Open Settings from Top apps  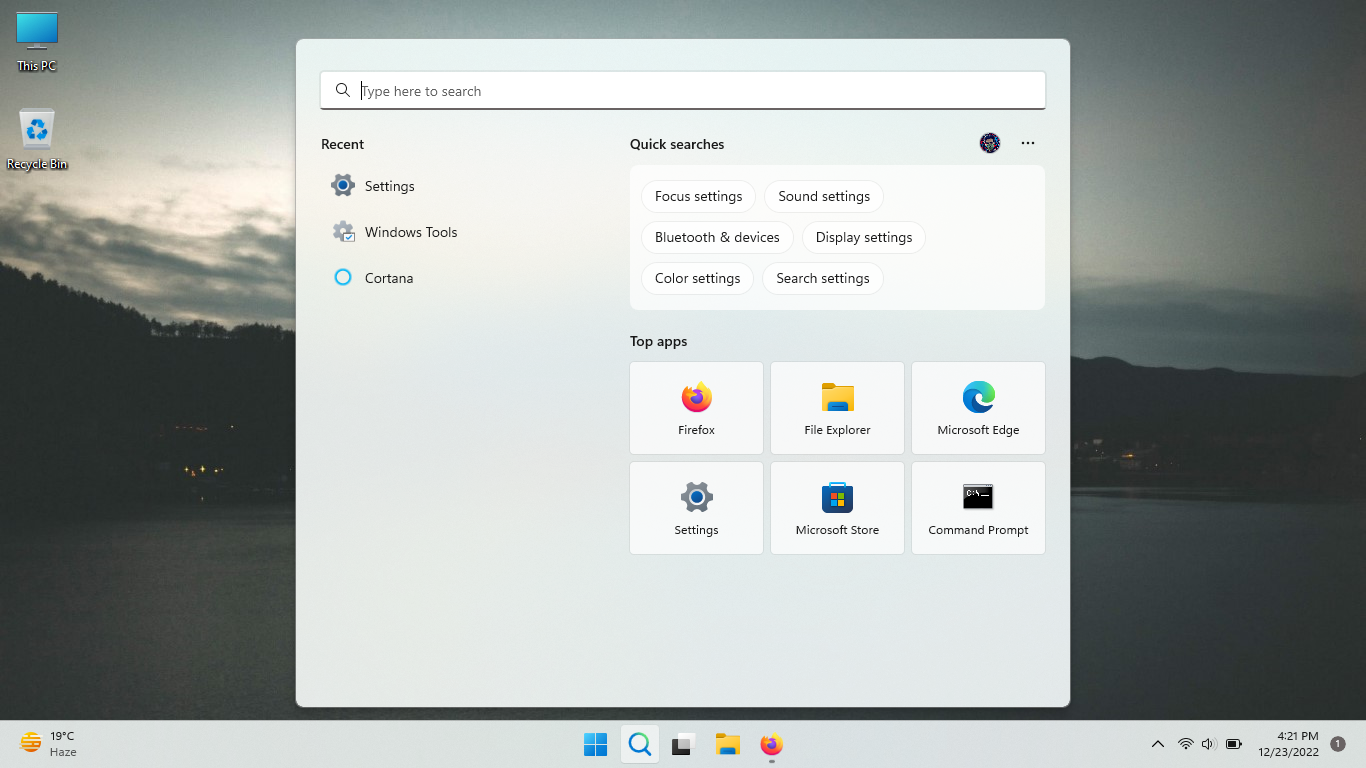coord(696,508)
